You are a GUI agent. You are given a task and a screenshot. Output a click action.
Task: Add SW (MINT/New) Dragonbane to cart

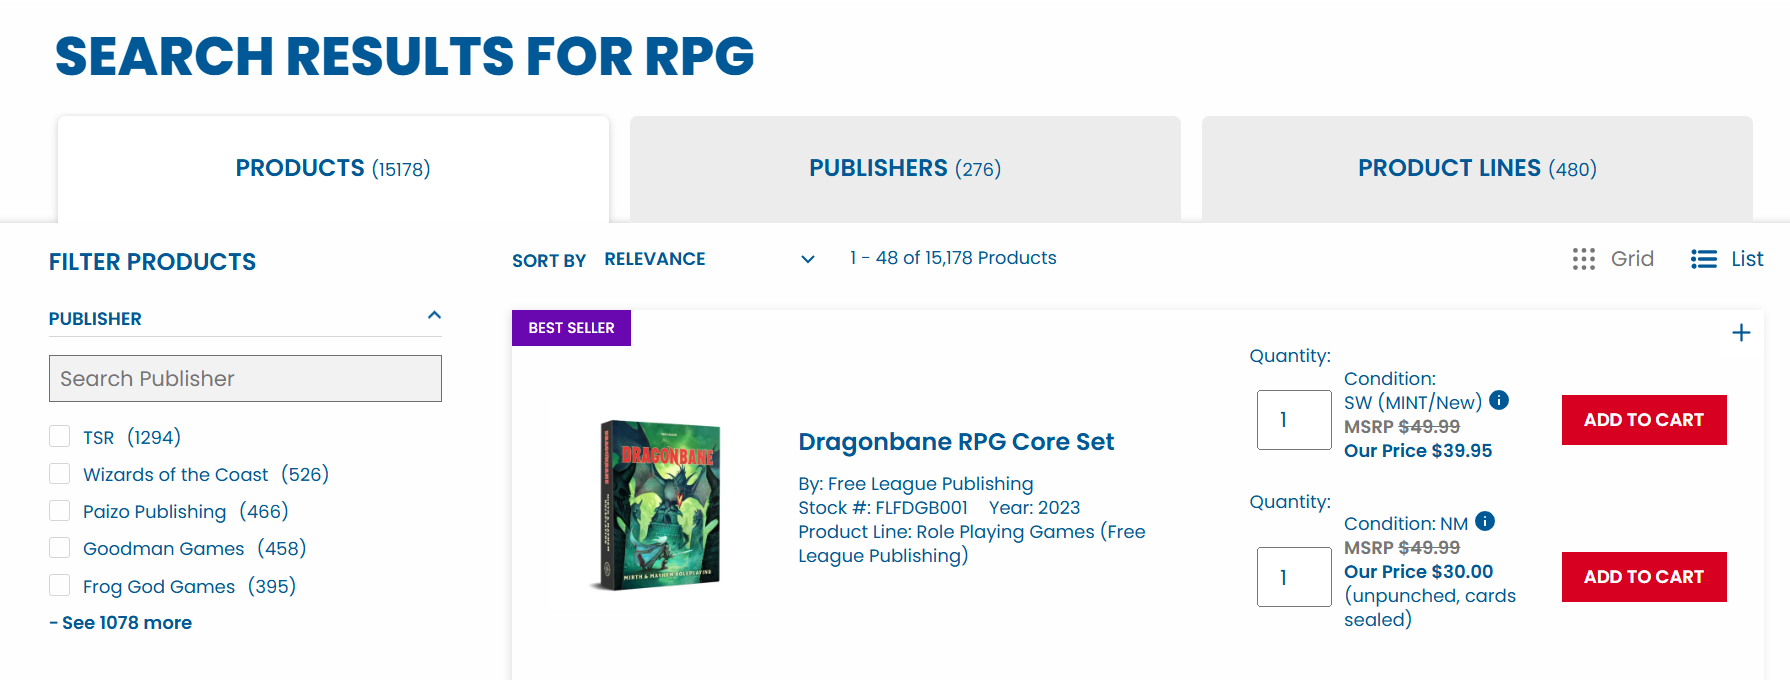click(x=1643, y=420)
